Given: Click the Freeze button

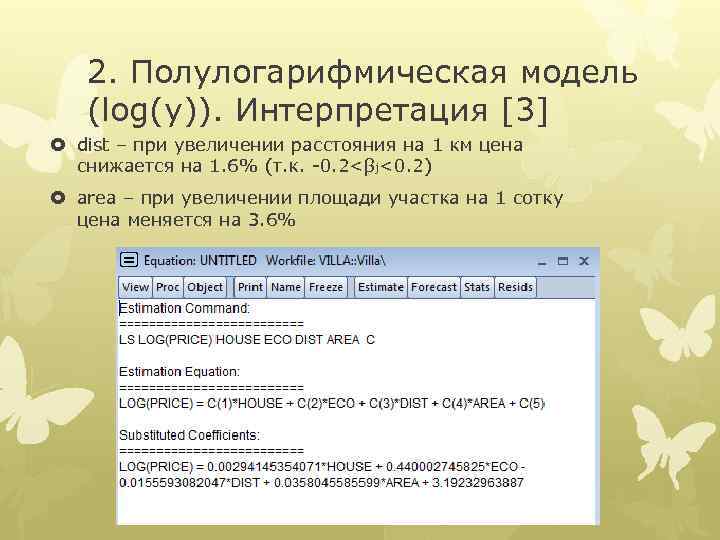Looking at the screenshot, I should pos(326,287).
